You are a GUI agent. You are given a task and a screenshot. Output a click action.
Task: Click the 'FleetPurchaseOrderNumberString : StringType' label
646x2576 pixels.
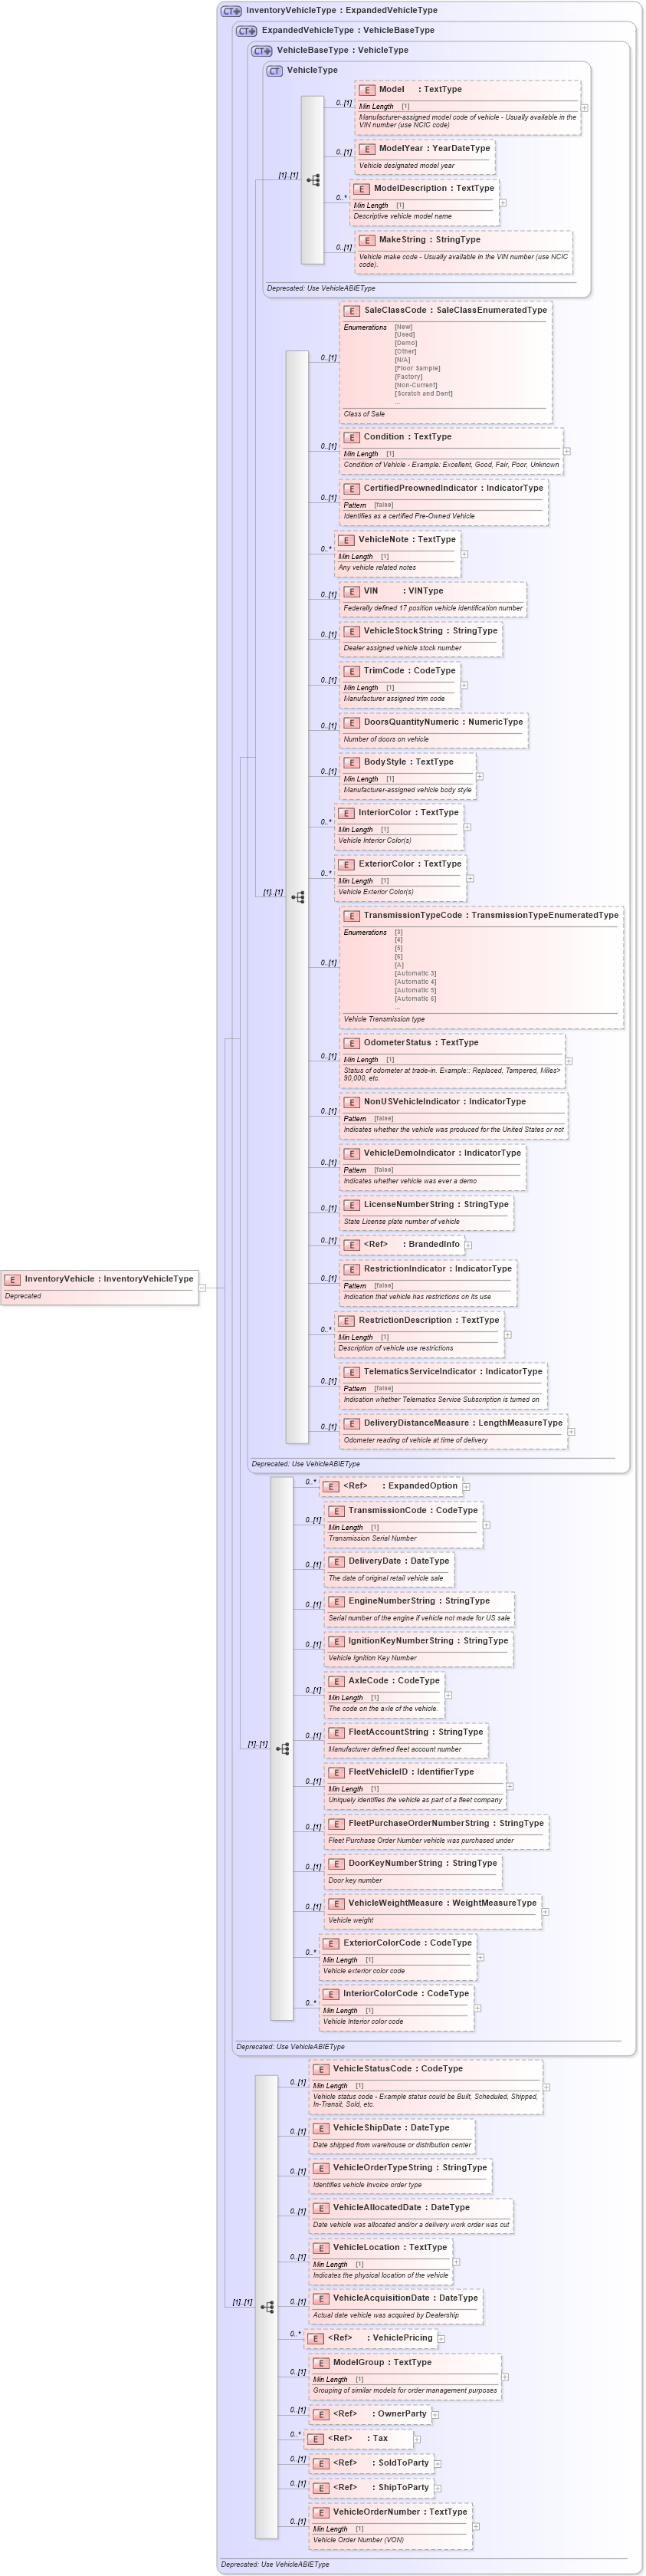pos(446,1823)
